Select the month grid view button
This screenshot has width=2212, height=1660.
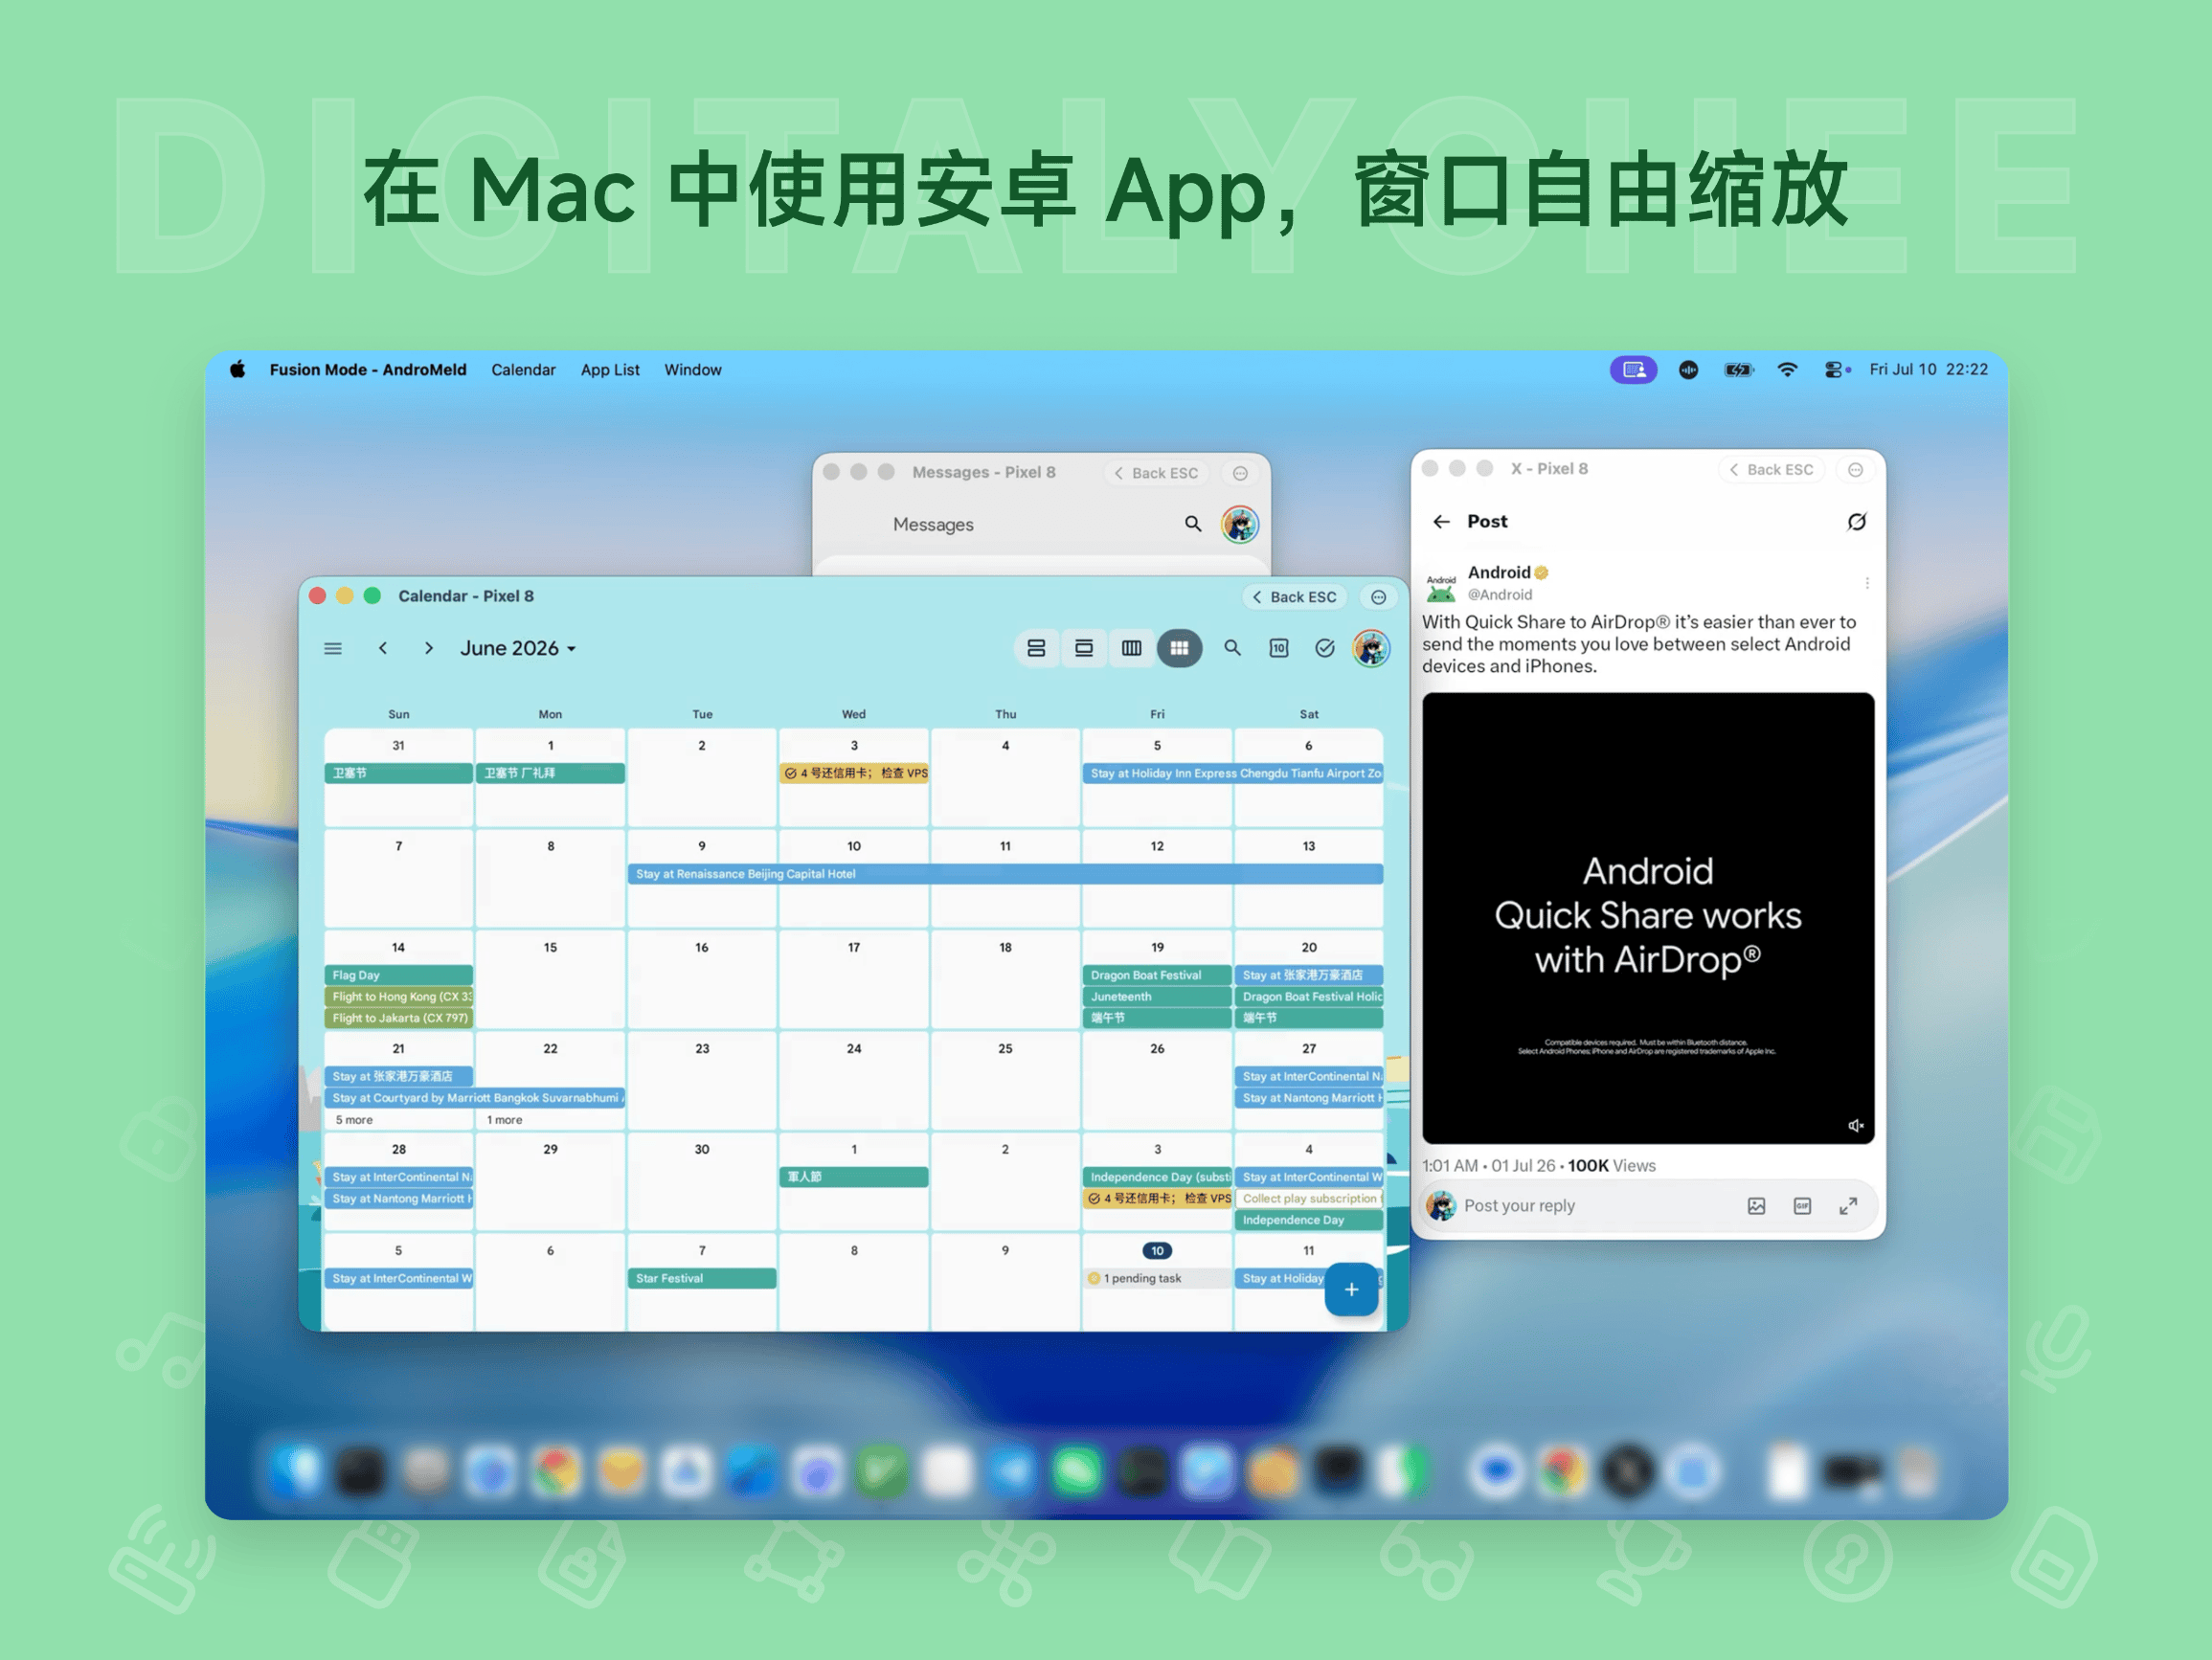1180,648
